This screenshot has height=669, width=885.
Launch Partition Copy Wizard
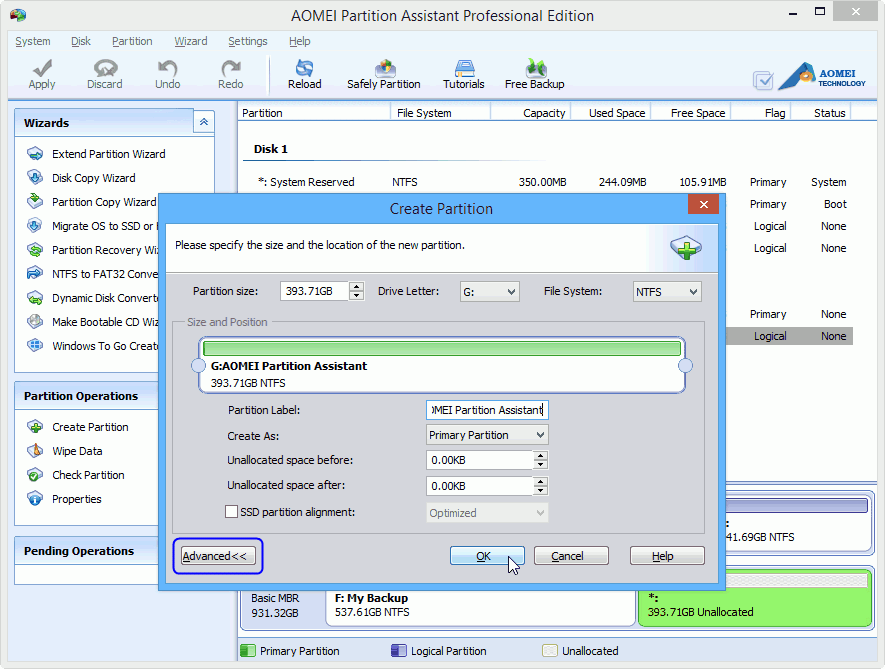coord(91,202)
